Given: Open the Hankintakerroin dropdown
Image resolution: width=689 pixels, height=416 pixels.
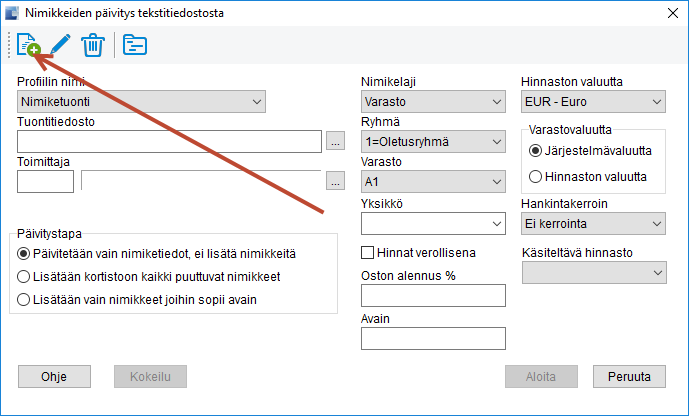Looking at the screenshot, I should (593, 224).
